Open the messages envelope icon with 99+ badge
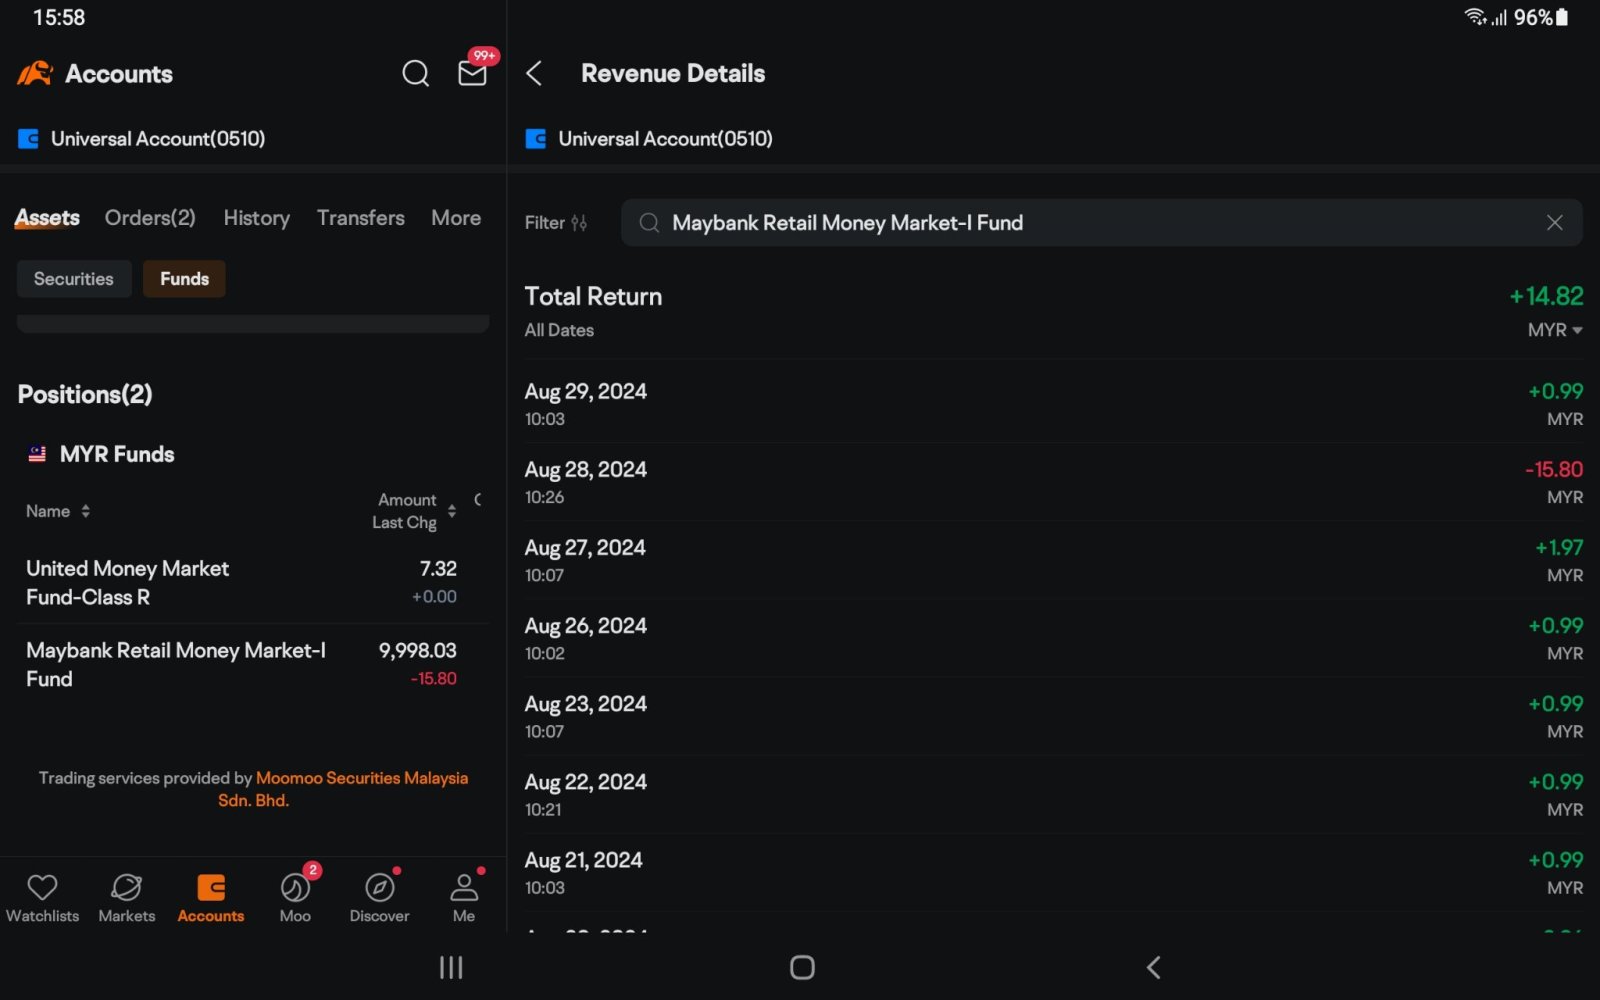This screenshot has height=1000, width=1600. tap(473, 73)
